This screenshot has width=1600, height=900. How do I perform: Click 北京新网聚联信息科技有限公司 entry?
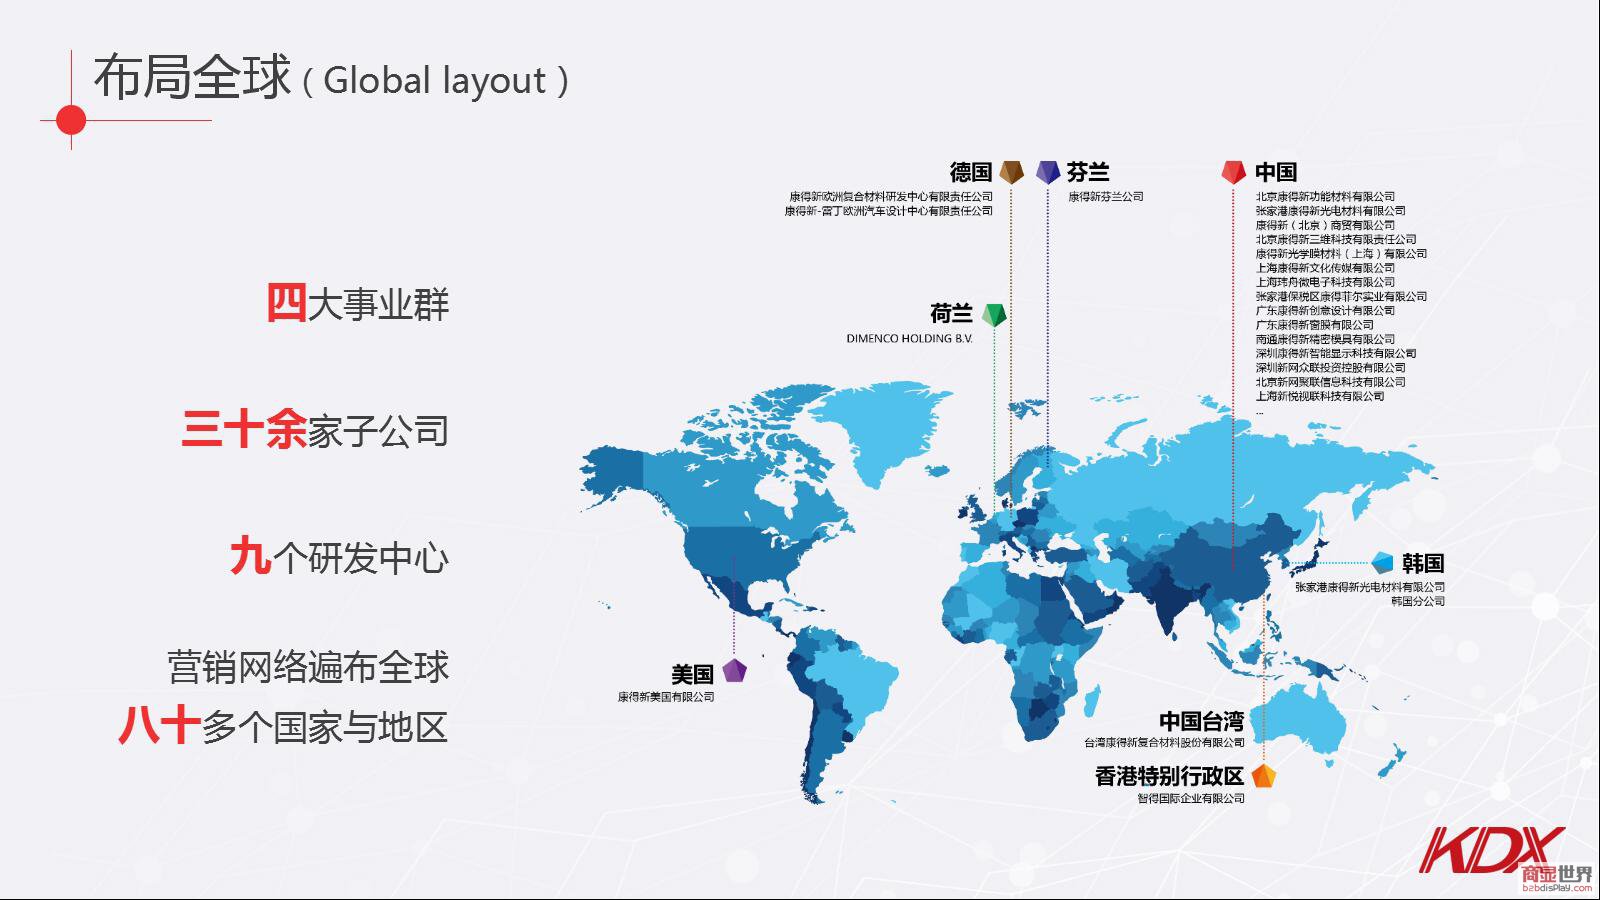click(1330, 382)
